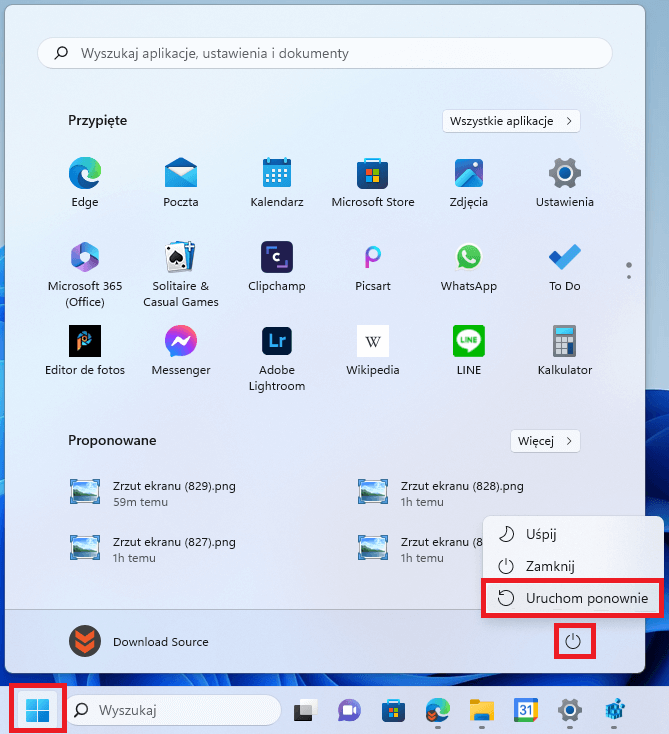Click the Start menu search field
Viewport: 669px width, 734px height.
[x=325, y=53]
